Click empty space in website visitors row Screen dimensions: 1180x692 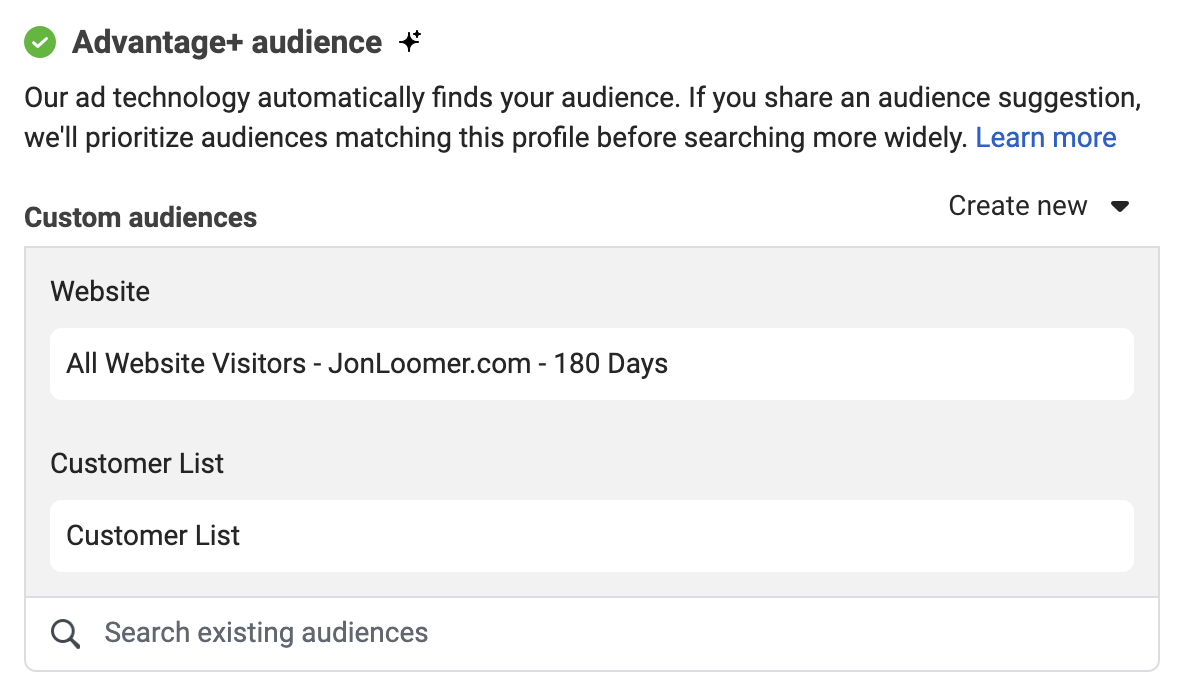[899, 364]
